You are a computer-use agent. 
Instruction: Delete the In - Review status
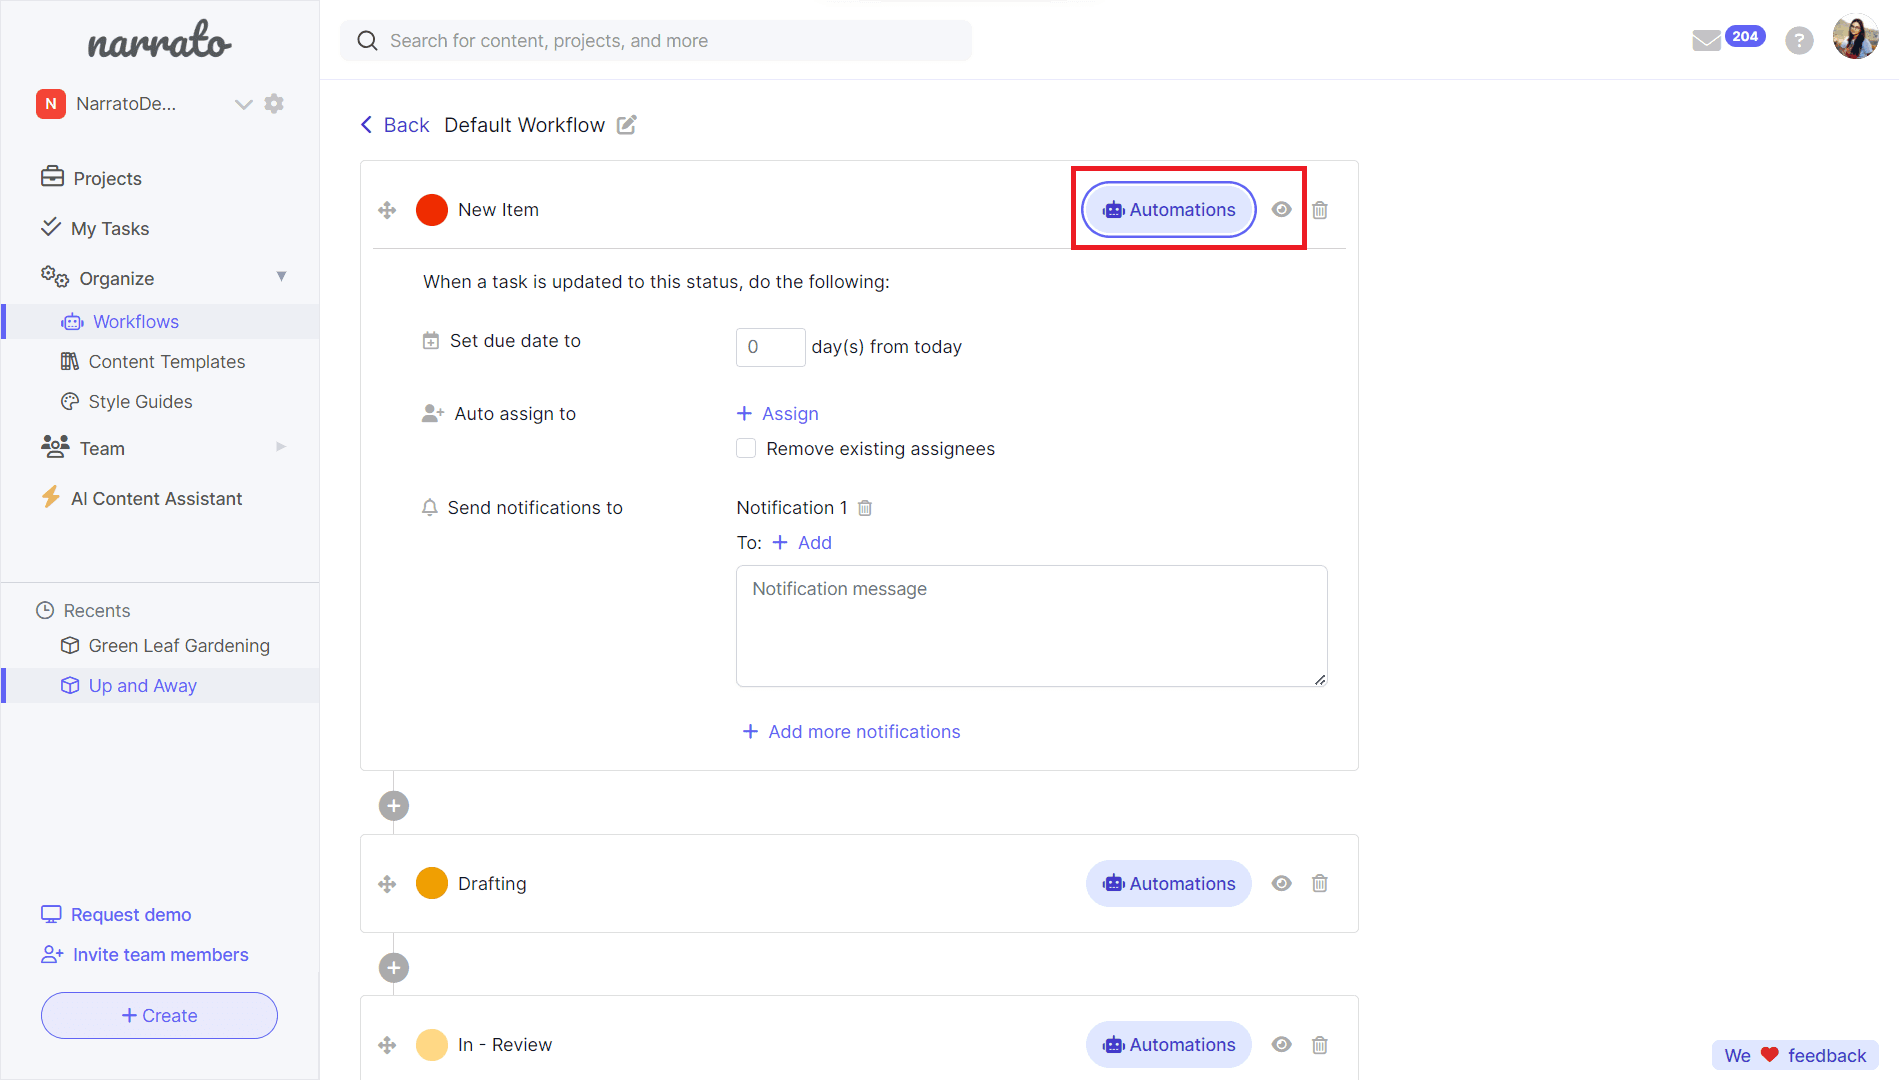[1320, 1045]
